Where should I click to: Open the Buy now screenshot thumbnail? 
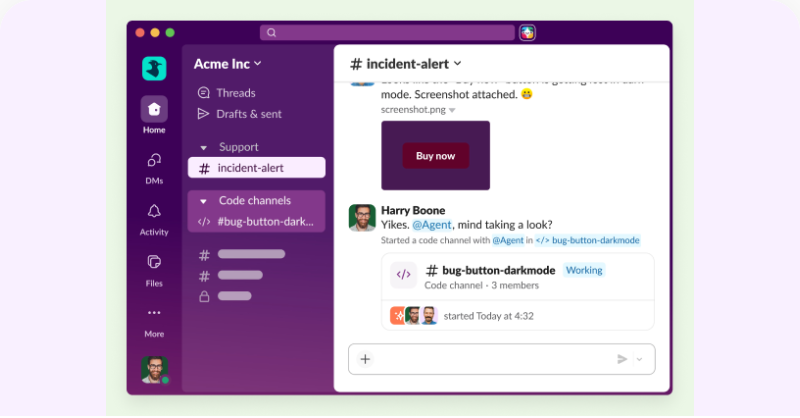pyautogui.click(x=436, y=156)
